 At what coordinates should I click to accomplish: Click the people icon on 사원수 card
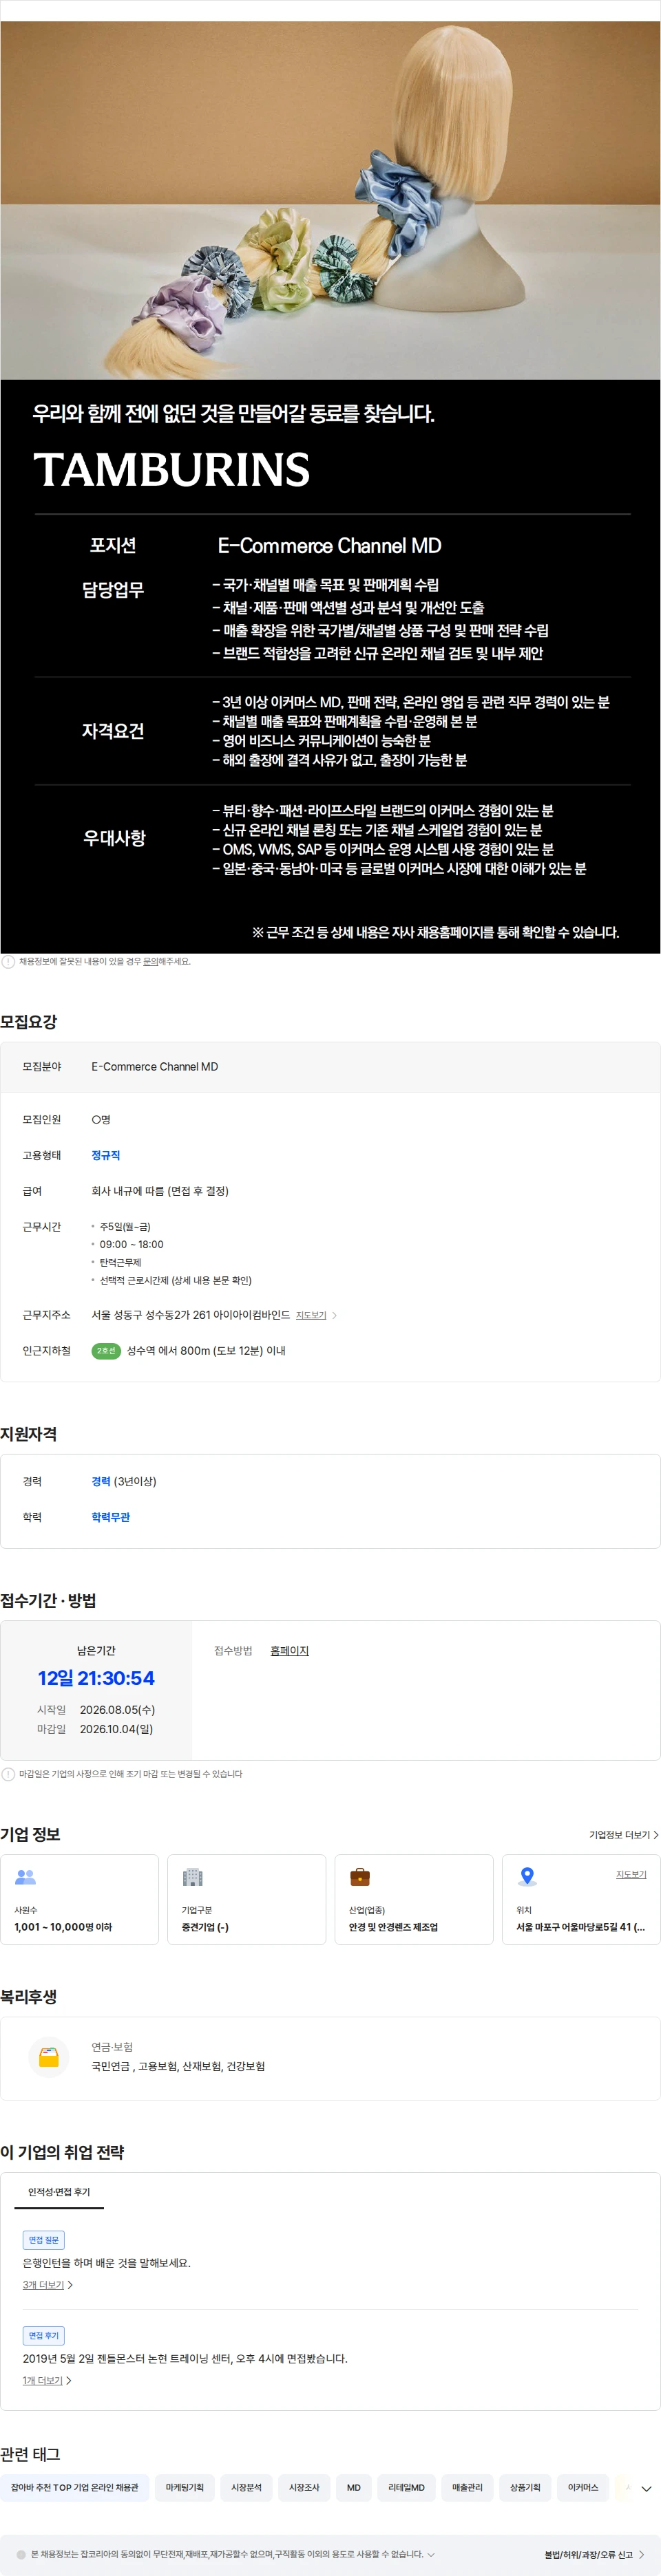tap(26, 1877)
